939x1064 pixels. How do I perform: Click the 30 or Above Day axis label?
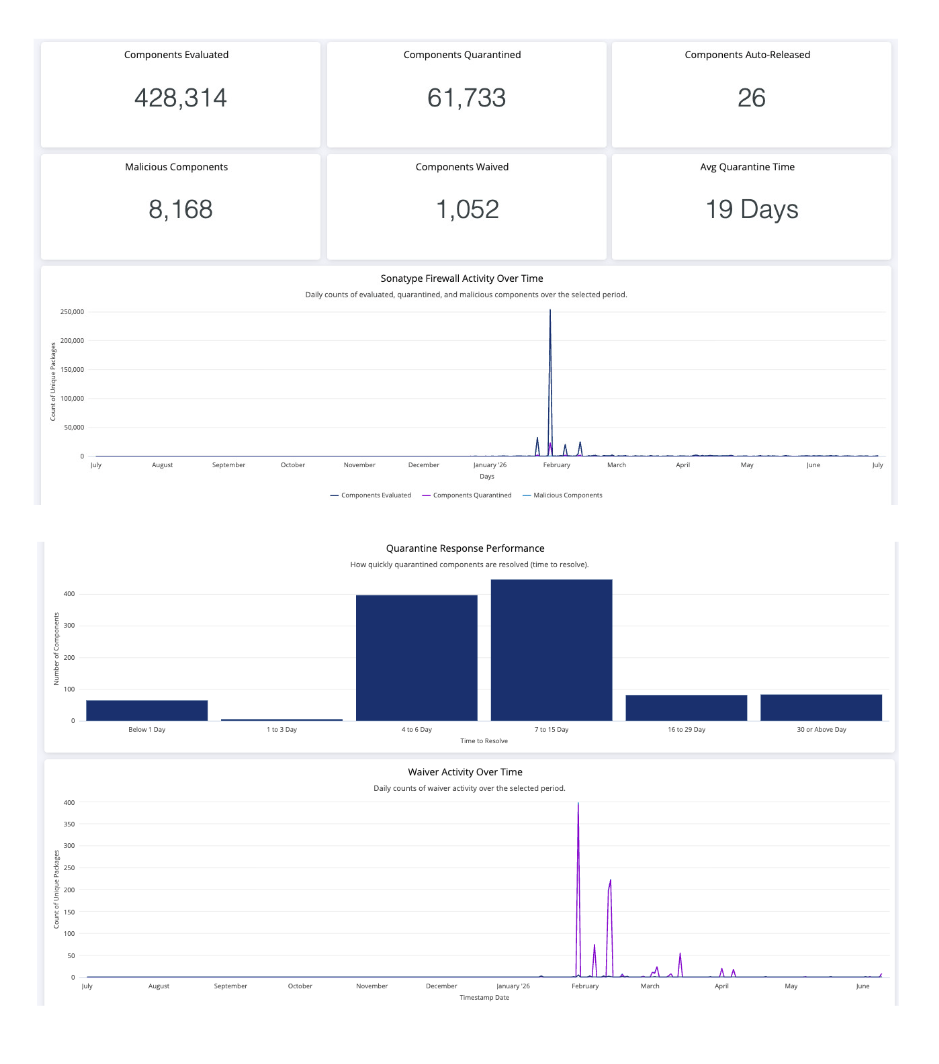[821, 729]
